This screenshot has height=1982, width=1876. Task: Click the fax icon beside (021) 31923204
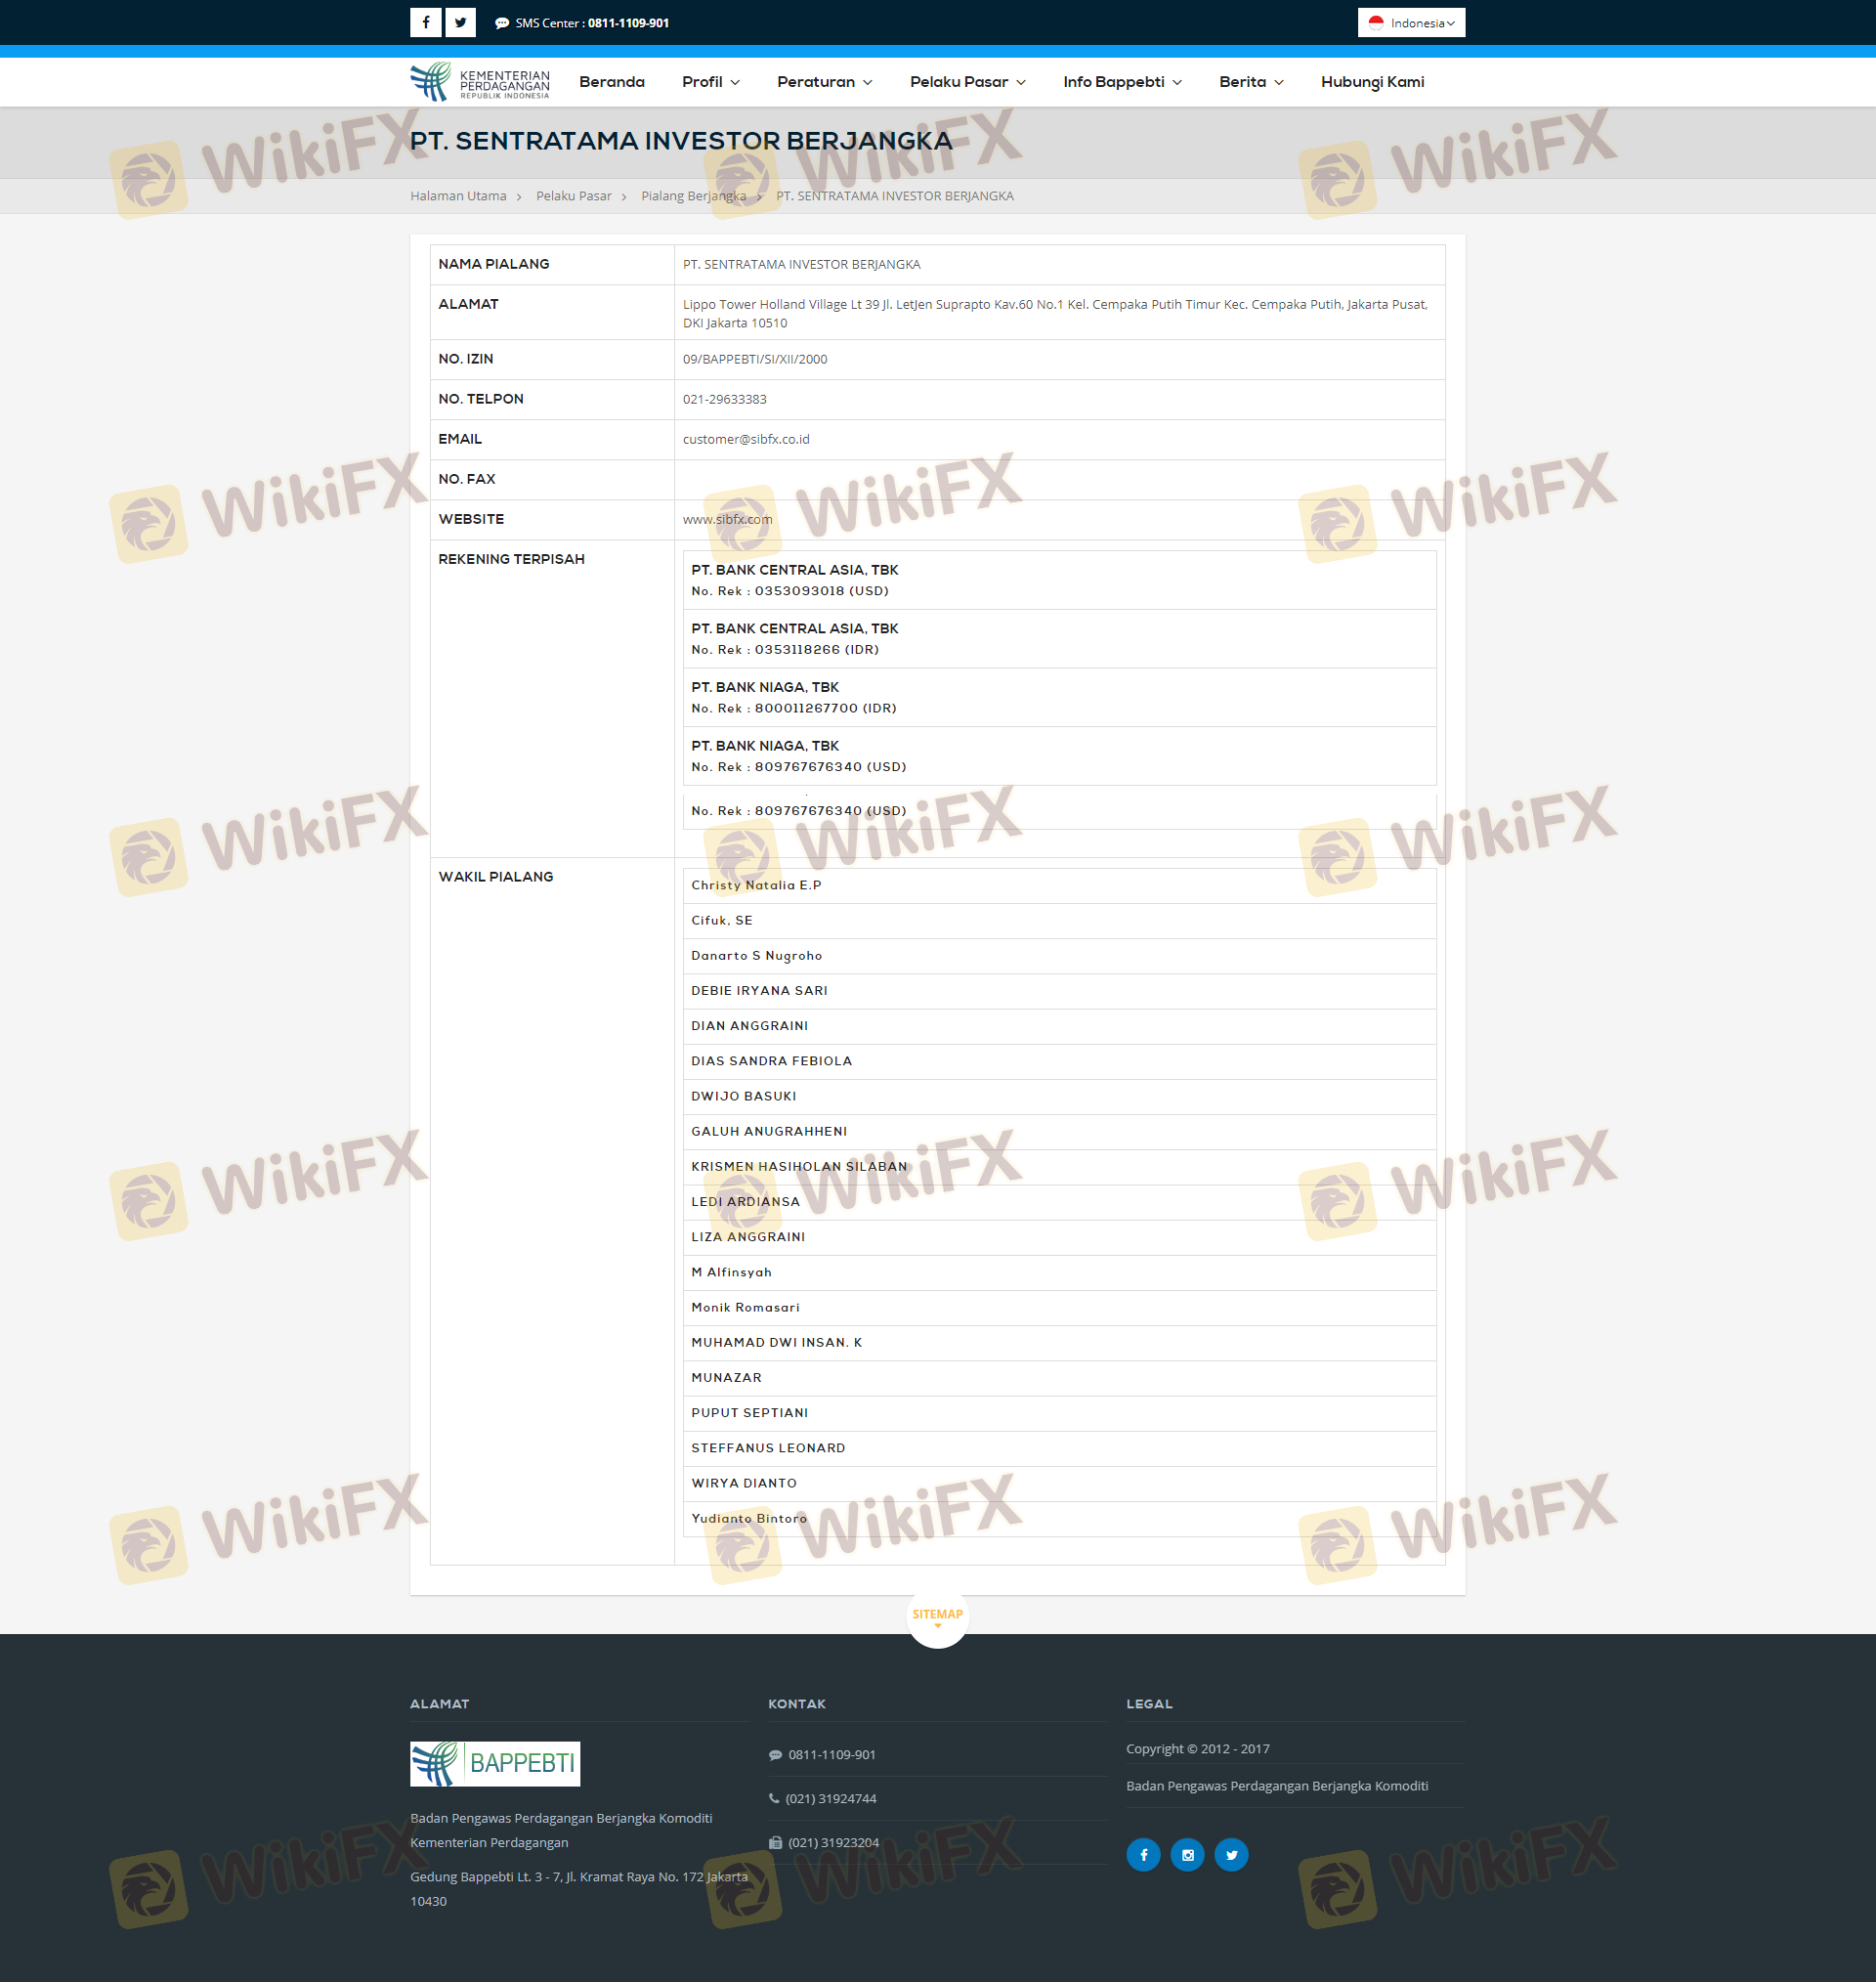775,1842
